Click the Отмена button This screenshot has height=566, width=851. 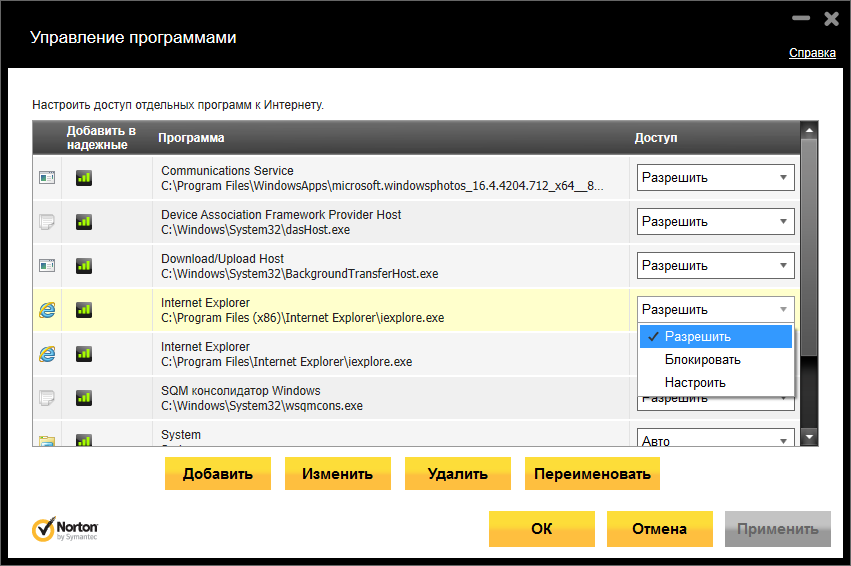(x=659, y=529)
